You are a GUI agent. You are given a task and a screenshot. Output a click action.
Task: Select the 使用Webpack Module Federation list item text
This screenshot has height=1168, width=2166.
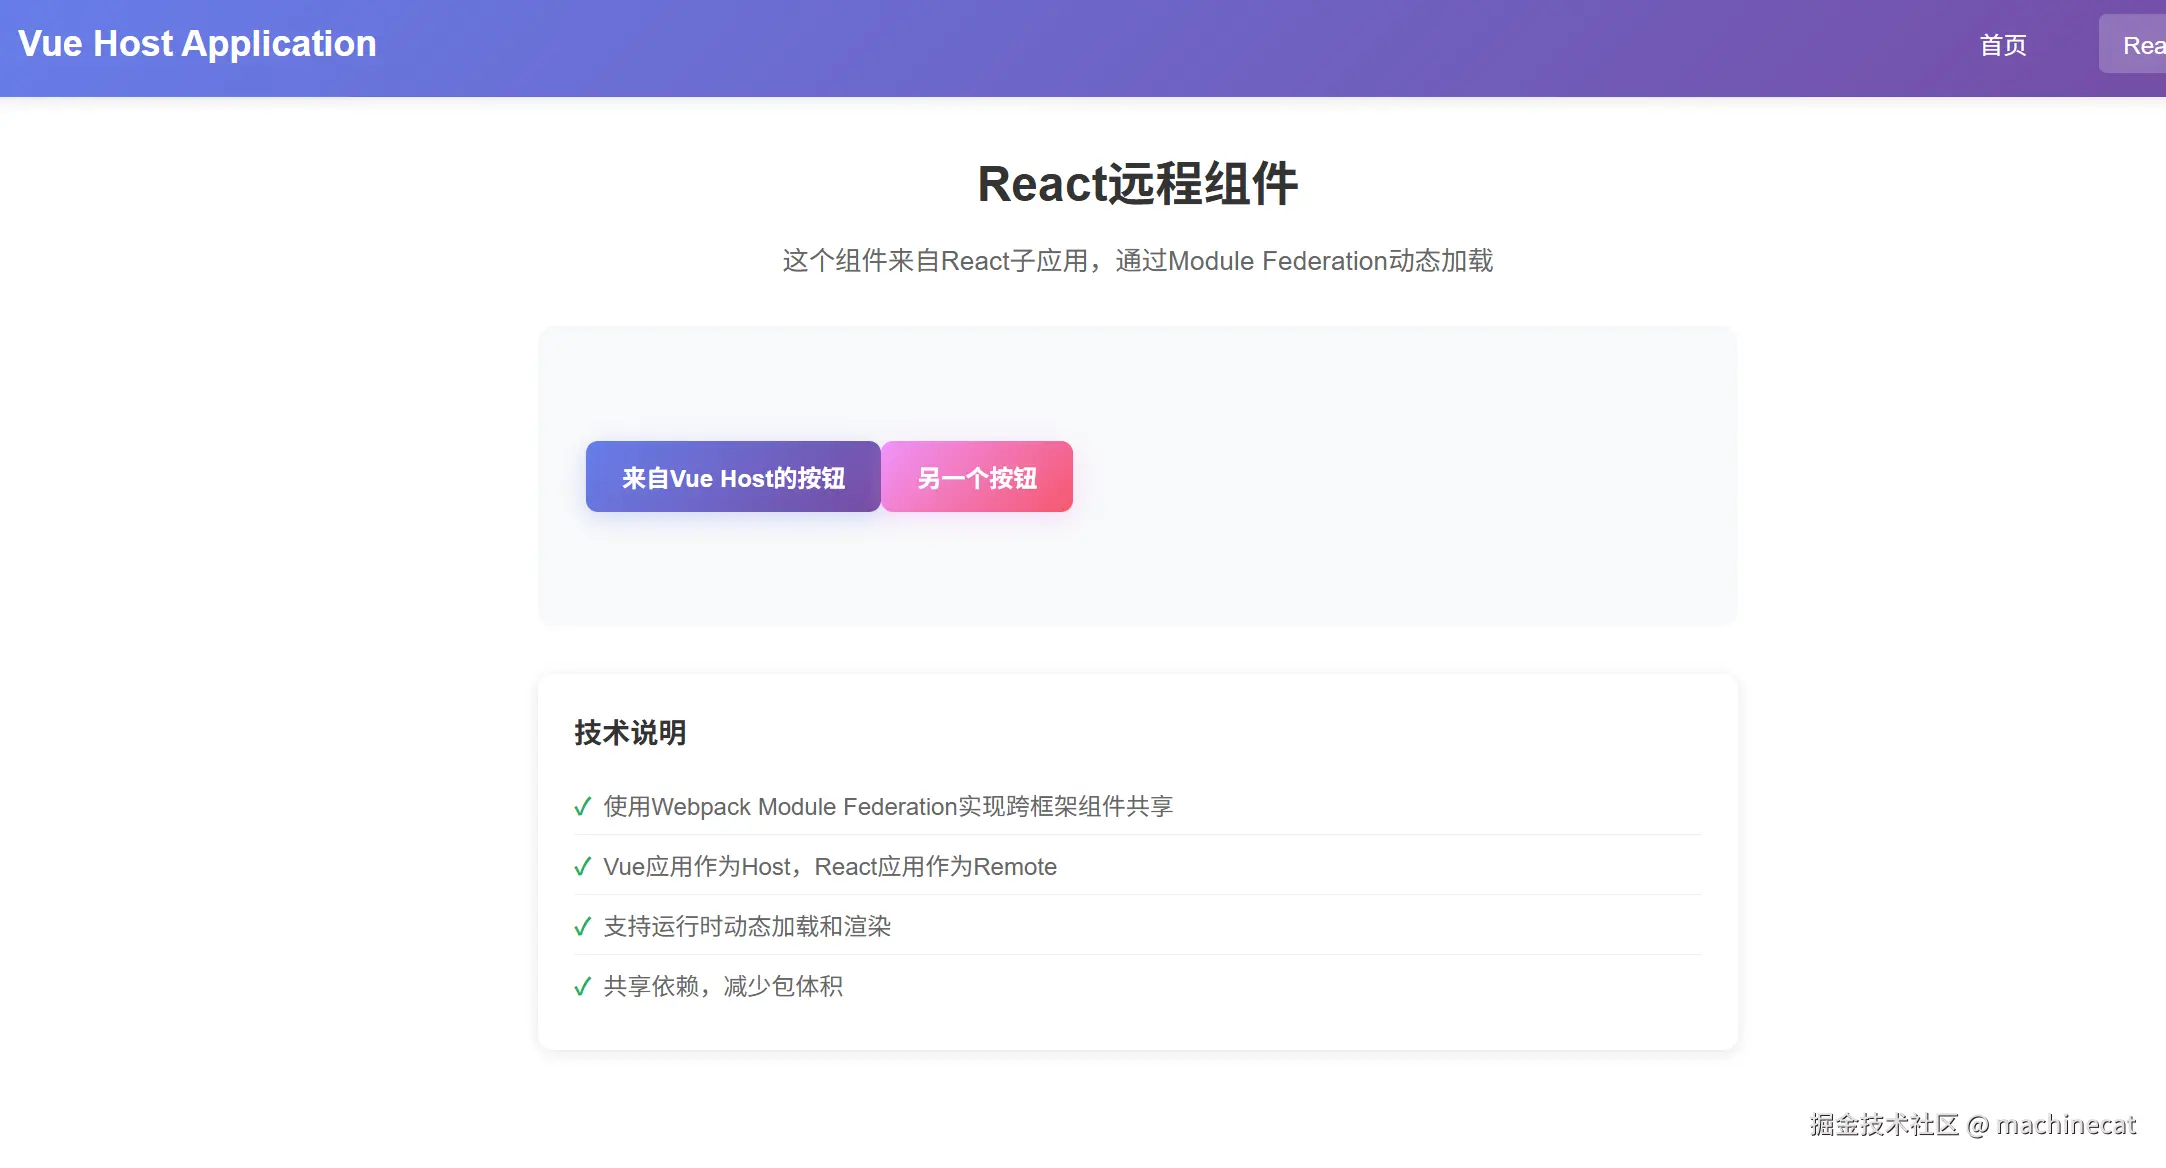(887, 807)
